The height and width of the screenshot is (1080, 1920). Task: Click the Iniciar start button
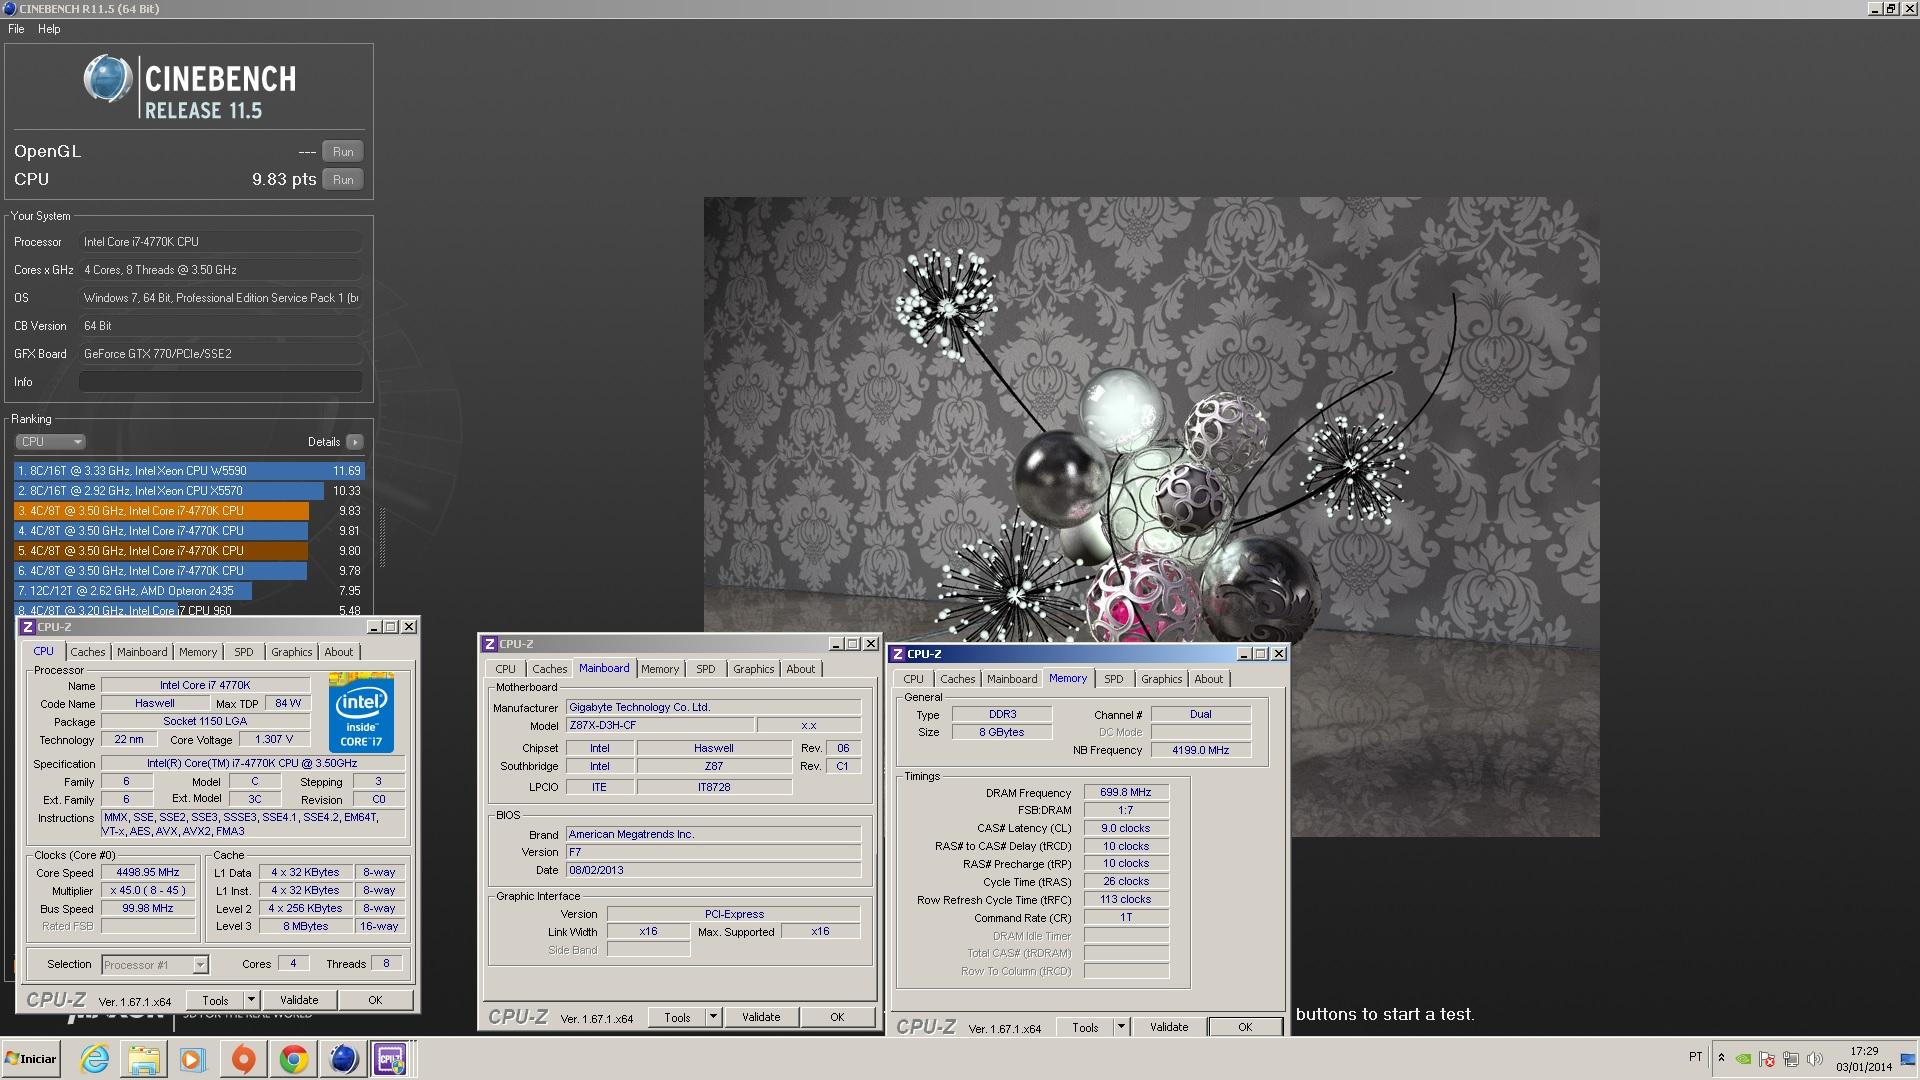click(31, 1059)
